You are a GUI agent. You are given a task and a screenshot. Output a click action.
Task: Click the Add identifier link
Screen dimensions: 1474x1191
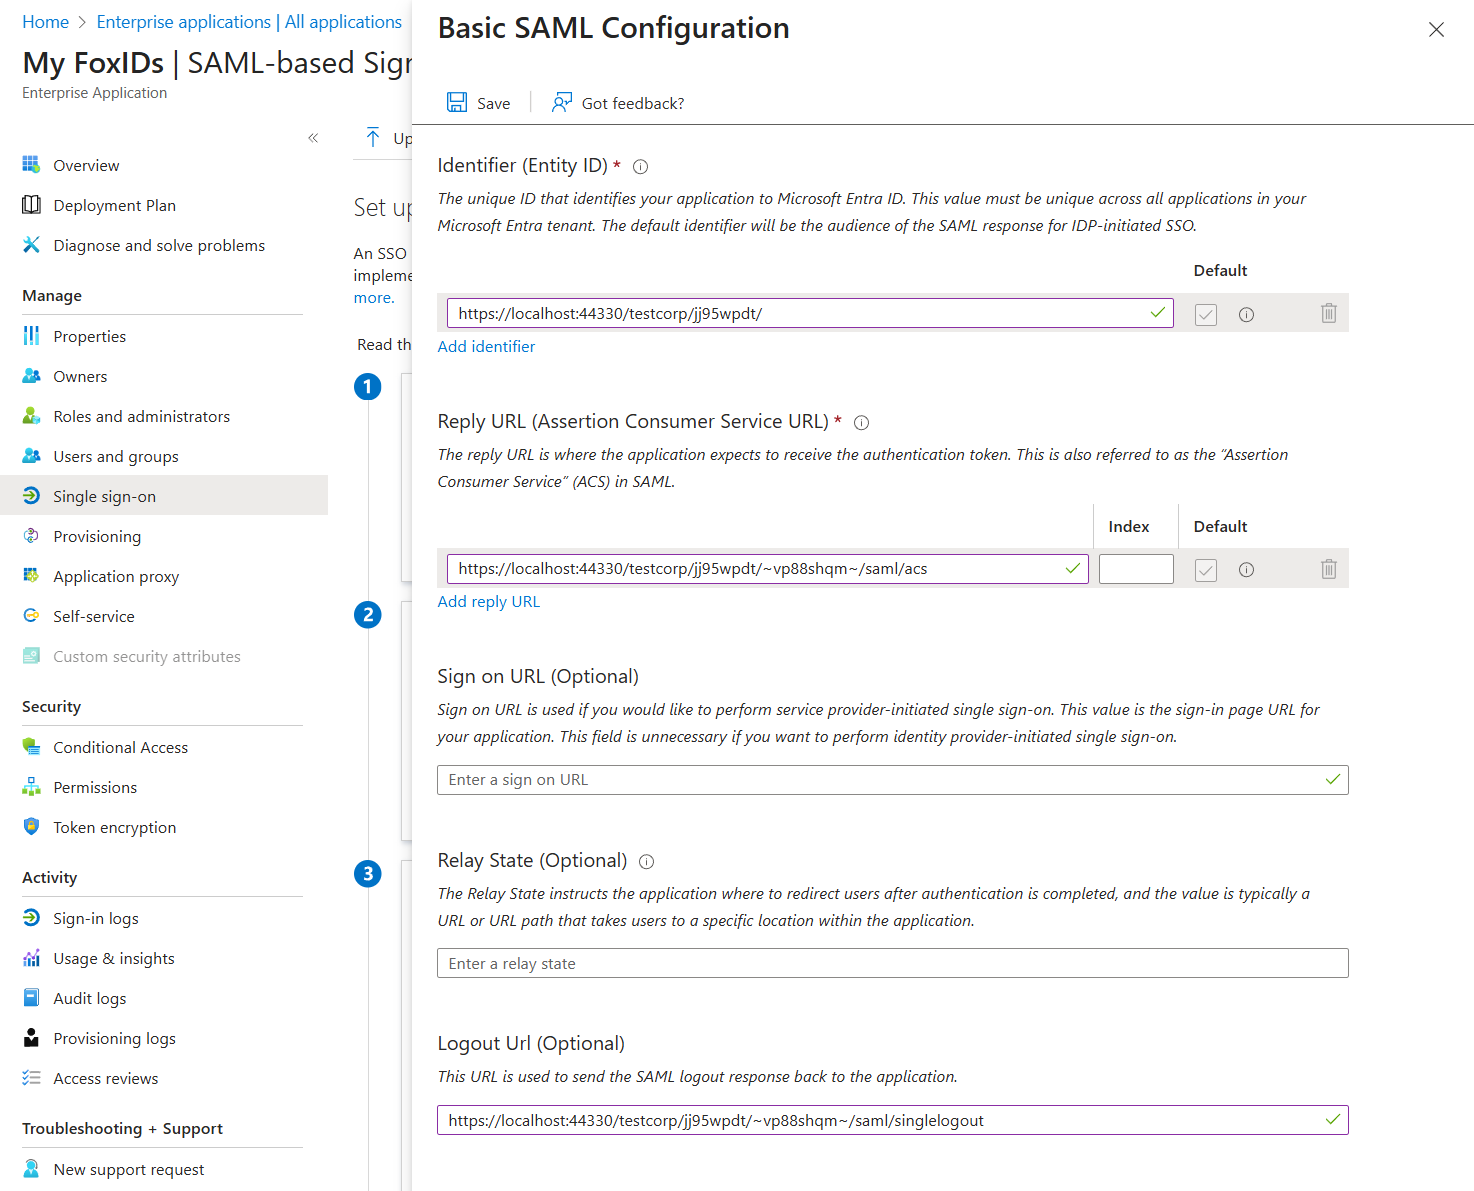coord(486,346)
